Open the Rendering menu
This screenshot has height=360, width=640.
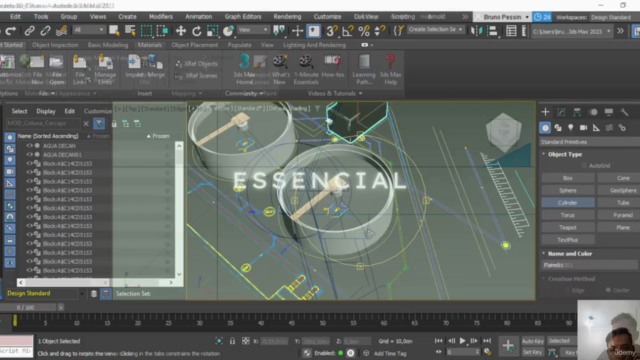pyautogui.click(x=287, y=17)
